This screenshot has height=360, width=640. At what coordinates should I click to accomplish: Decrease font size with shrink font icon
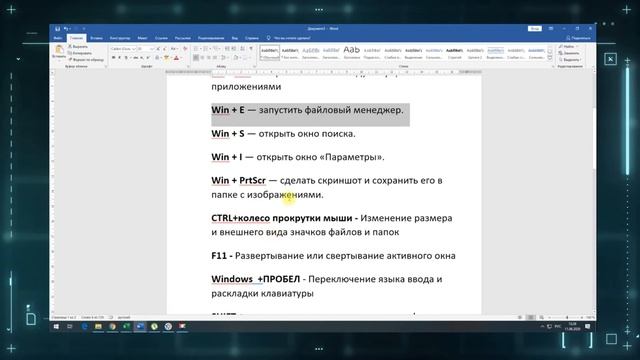(164, 49)
